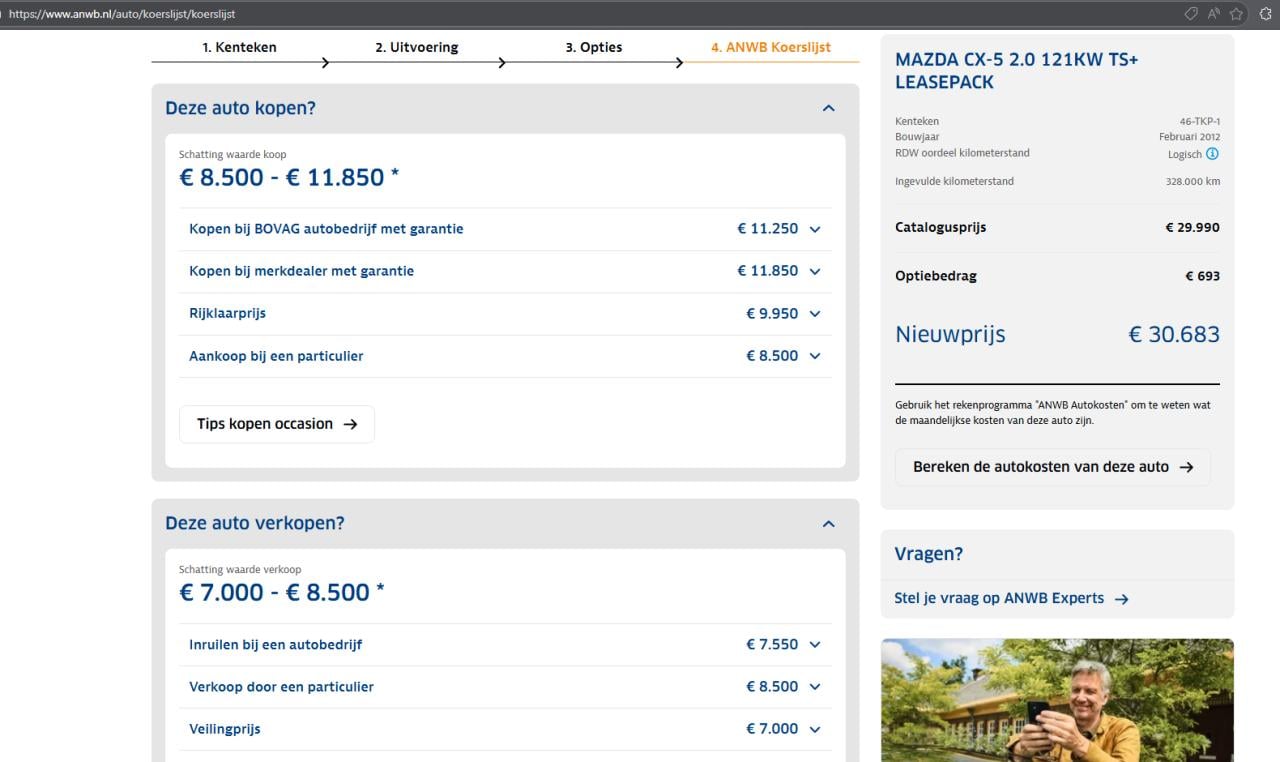Image resolution: width=1280 pixels, height=762 pixels.
Task: Click the browser address bar URL
Action: coord(122,14)
